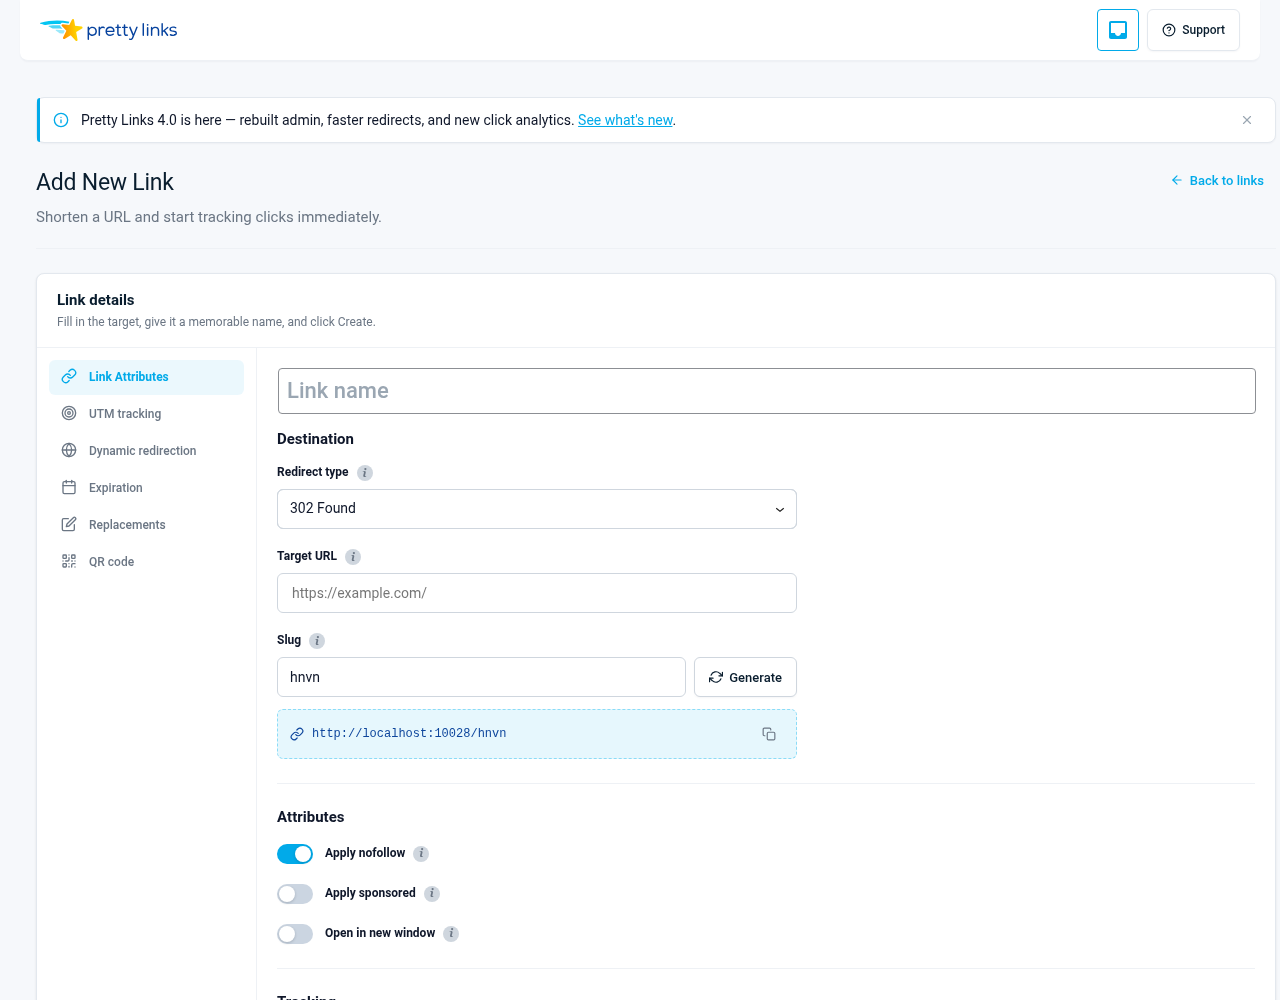Click the Target URL info icon
Viewport: 1280px width, 1000px height.
tap(353, 557)
